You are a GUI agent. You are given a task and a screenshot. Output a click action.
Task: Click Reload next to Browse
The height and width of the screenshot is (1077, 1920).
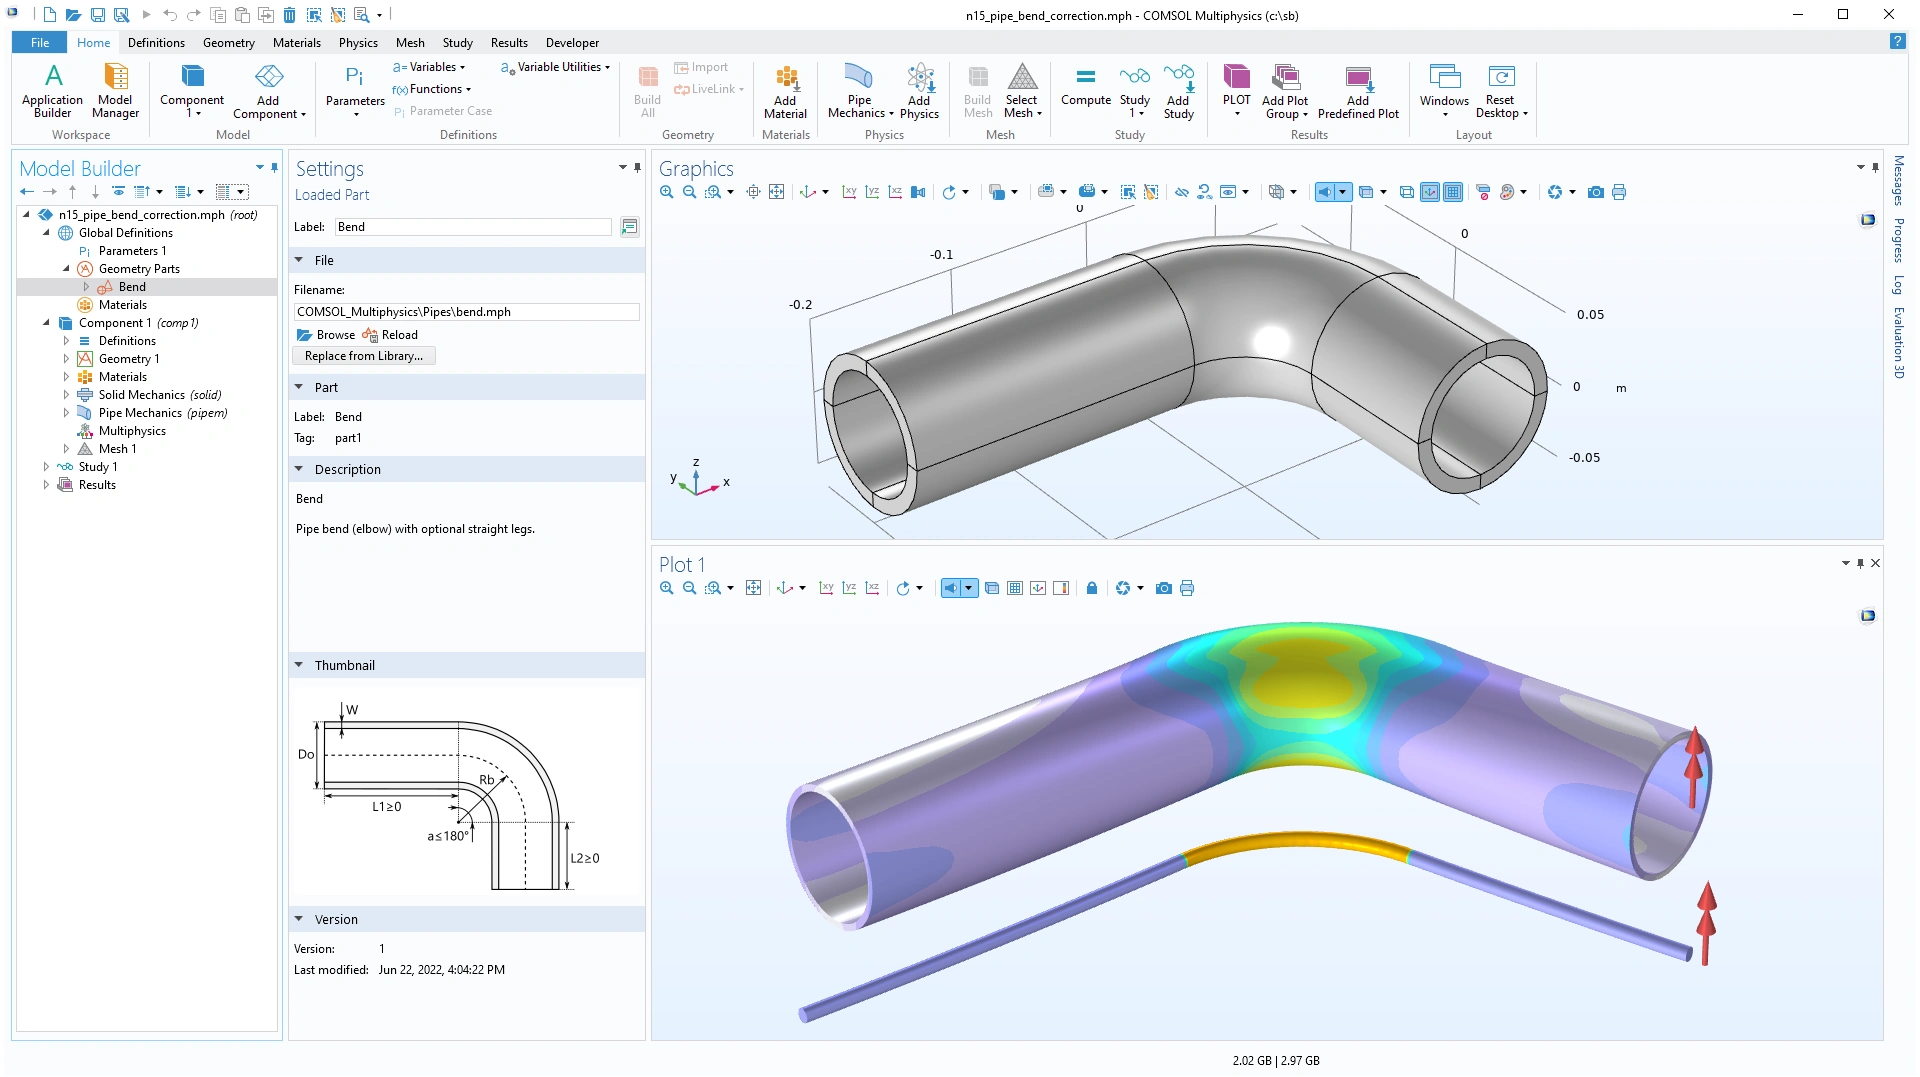click(x=391, y=335)
